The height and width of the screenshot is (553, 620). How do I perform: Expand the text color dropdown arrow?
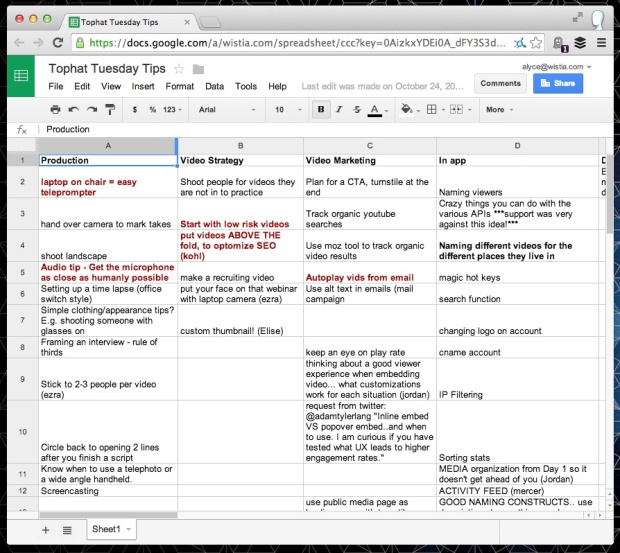(x=387, y=111)
